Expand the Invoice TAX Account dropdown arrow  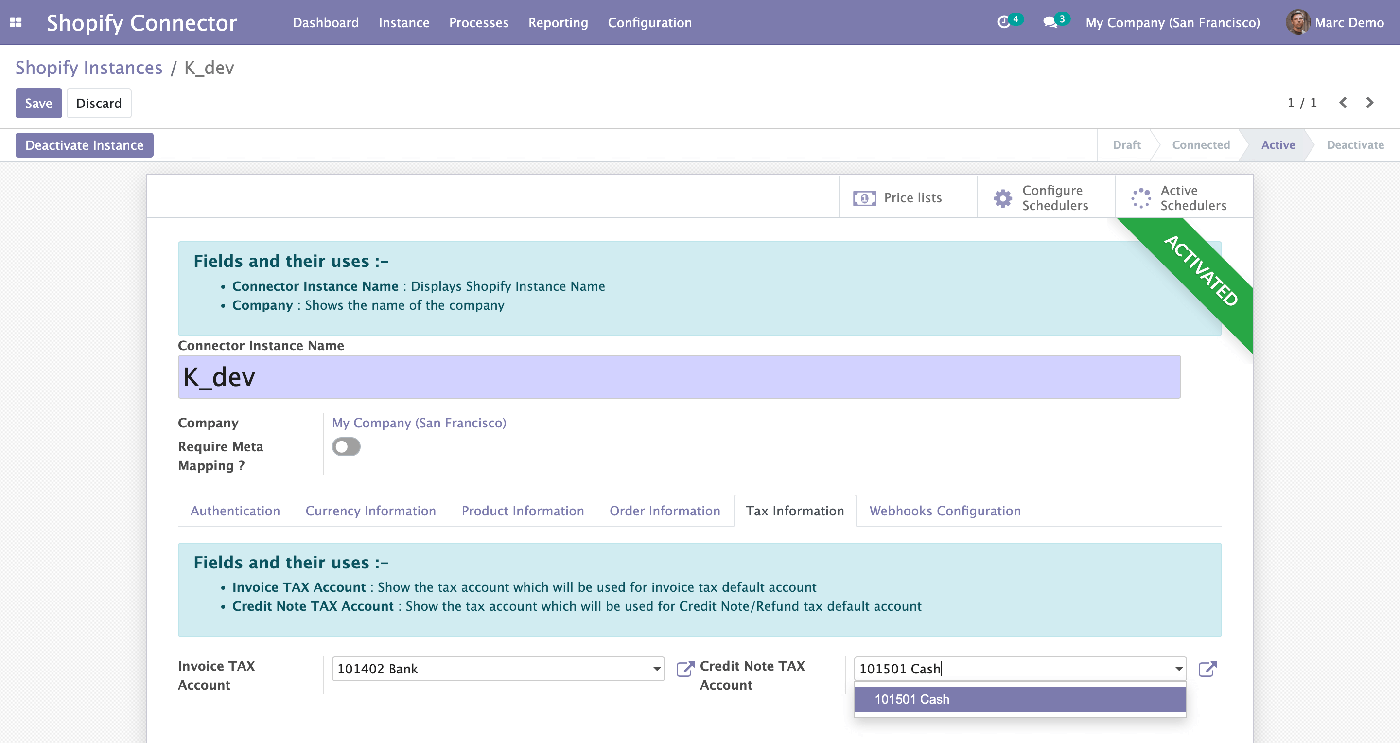coord(657,669)
